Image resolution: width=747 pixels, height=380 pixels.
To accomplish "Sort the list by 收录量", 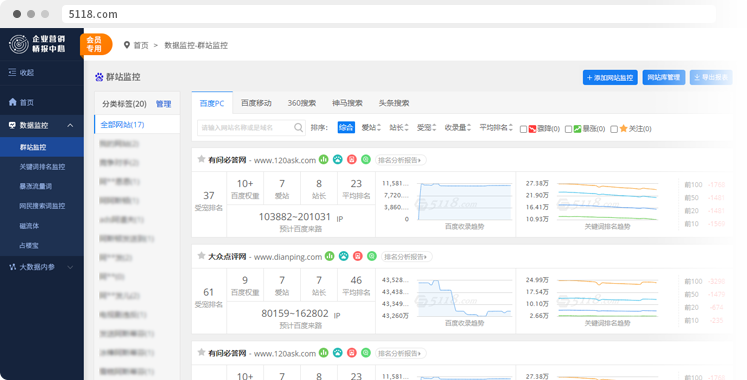I will 457,128.
